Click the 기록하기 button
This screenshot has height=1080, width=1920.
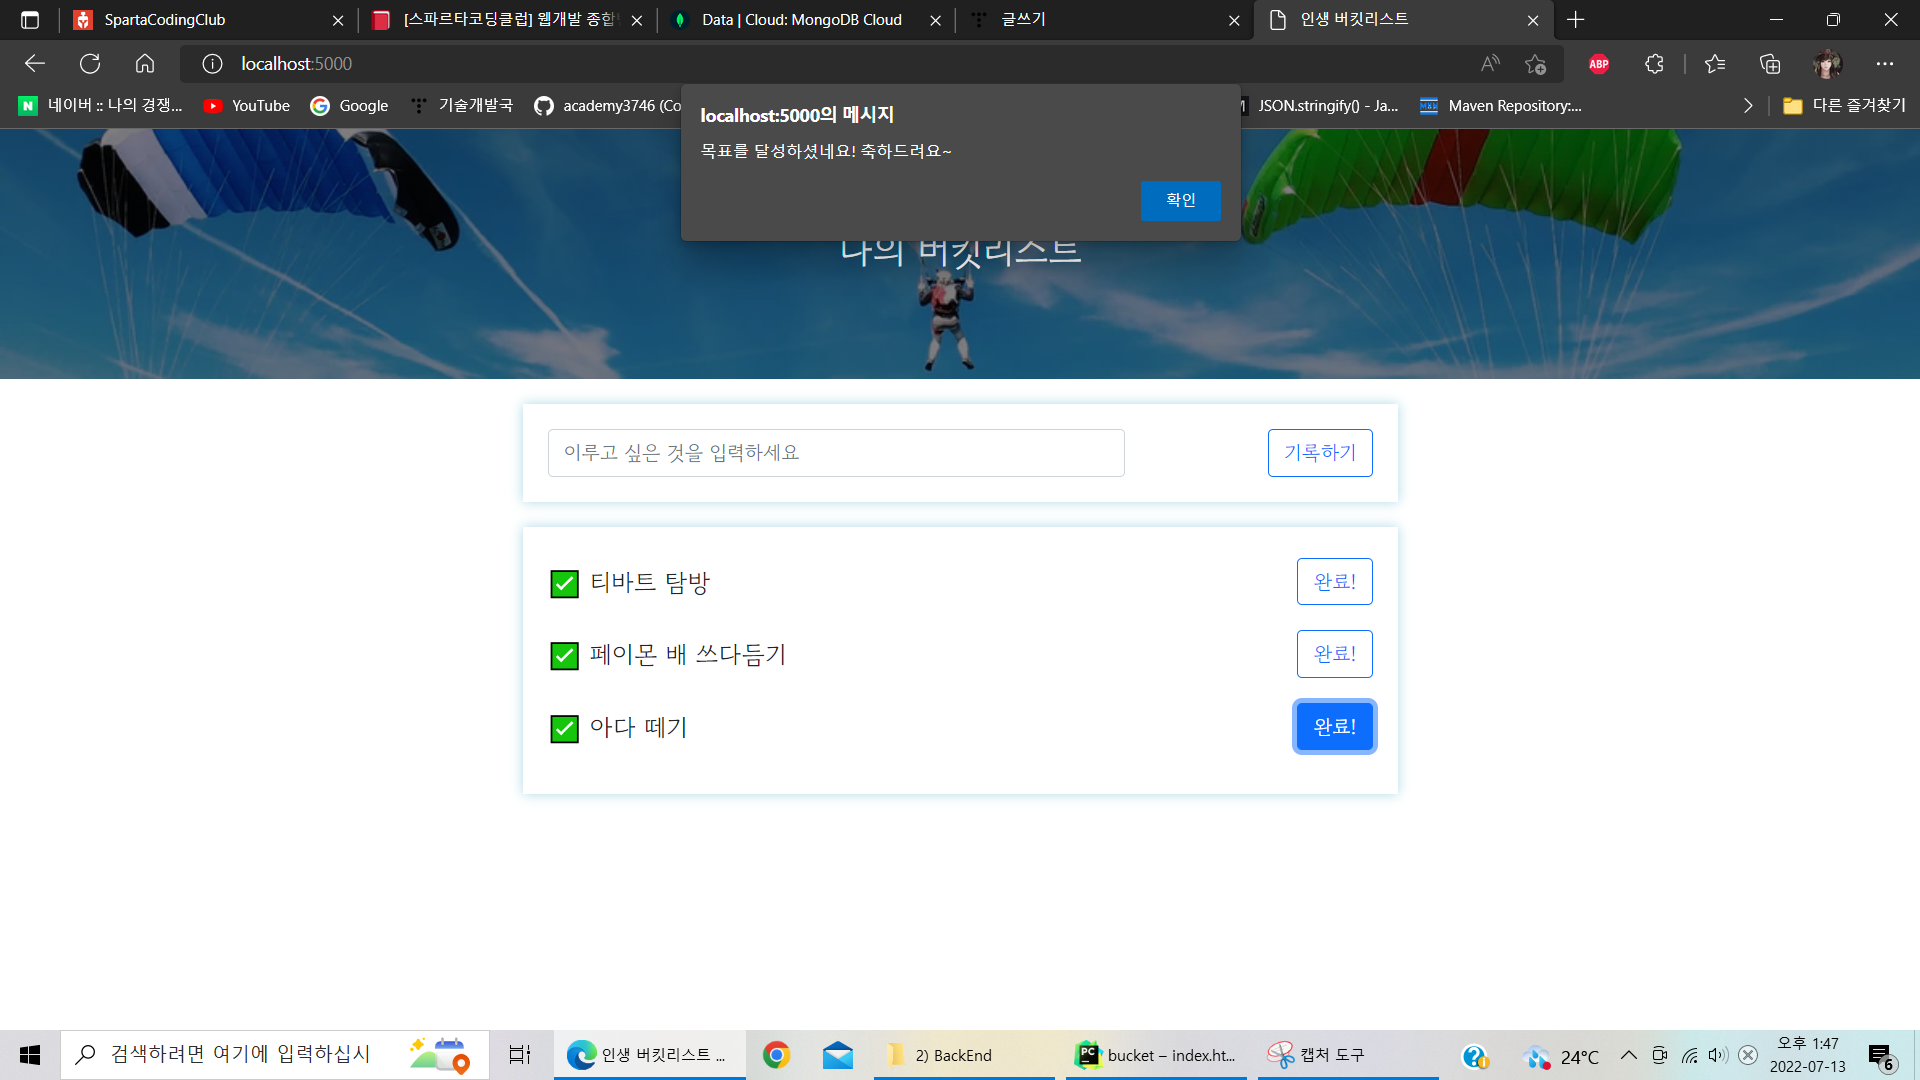(x=1319, y=453)
